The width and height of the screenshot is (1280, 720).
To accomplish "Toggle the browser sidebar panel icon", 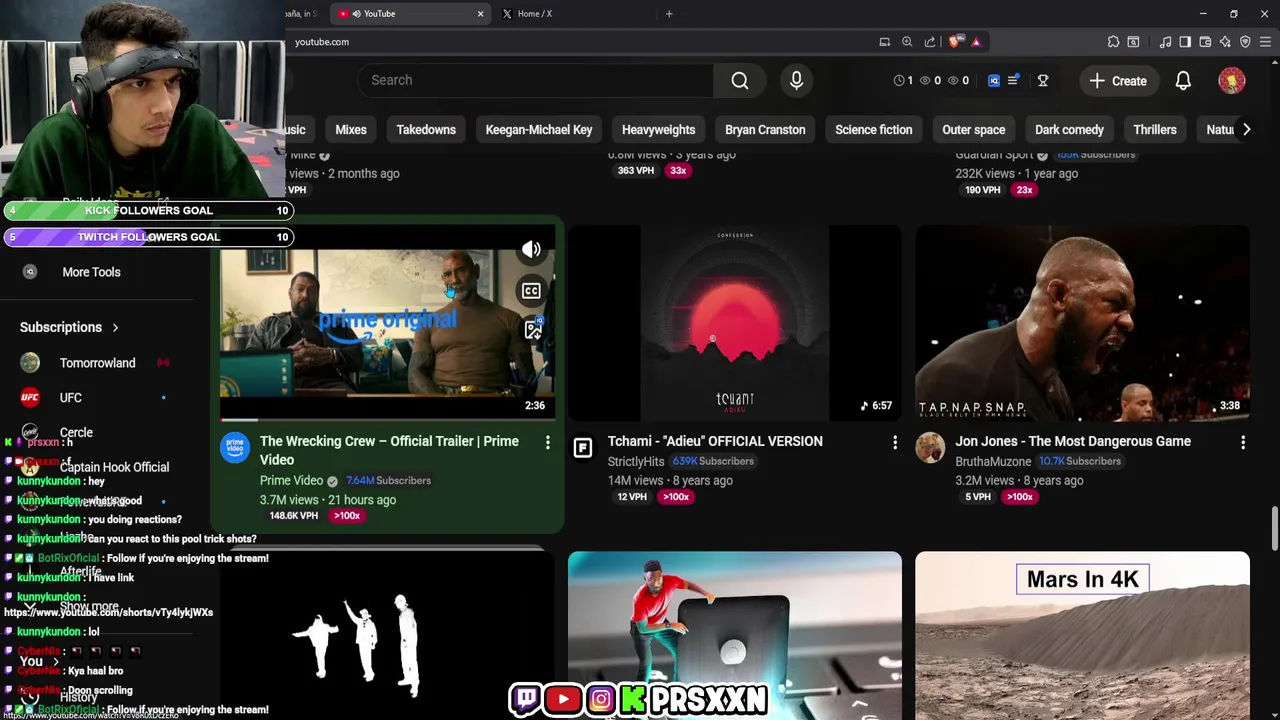I will 1185,42.
